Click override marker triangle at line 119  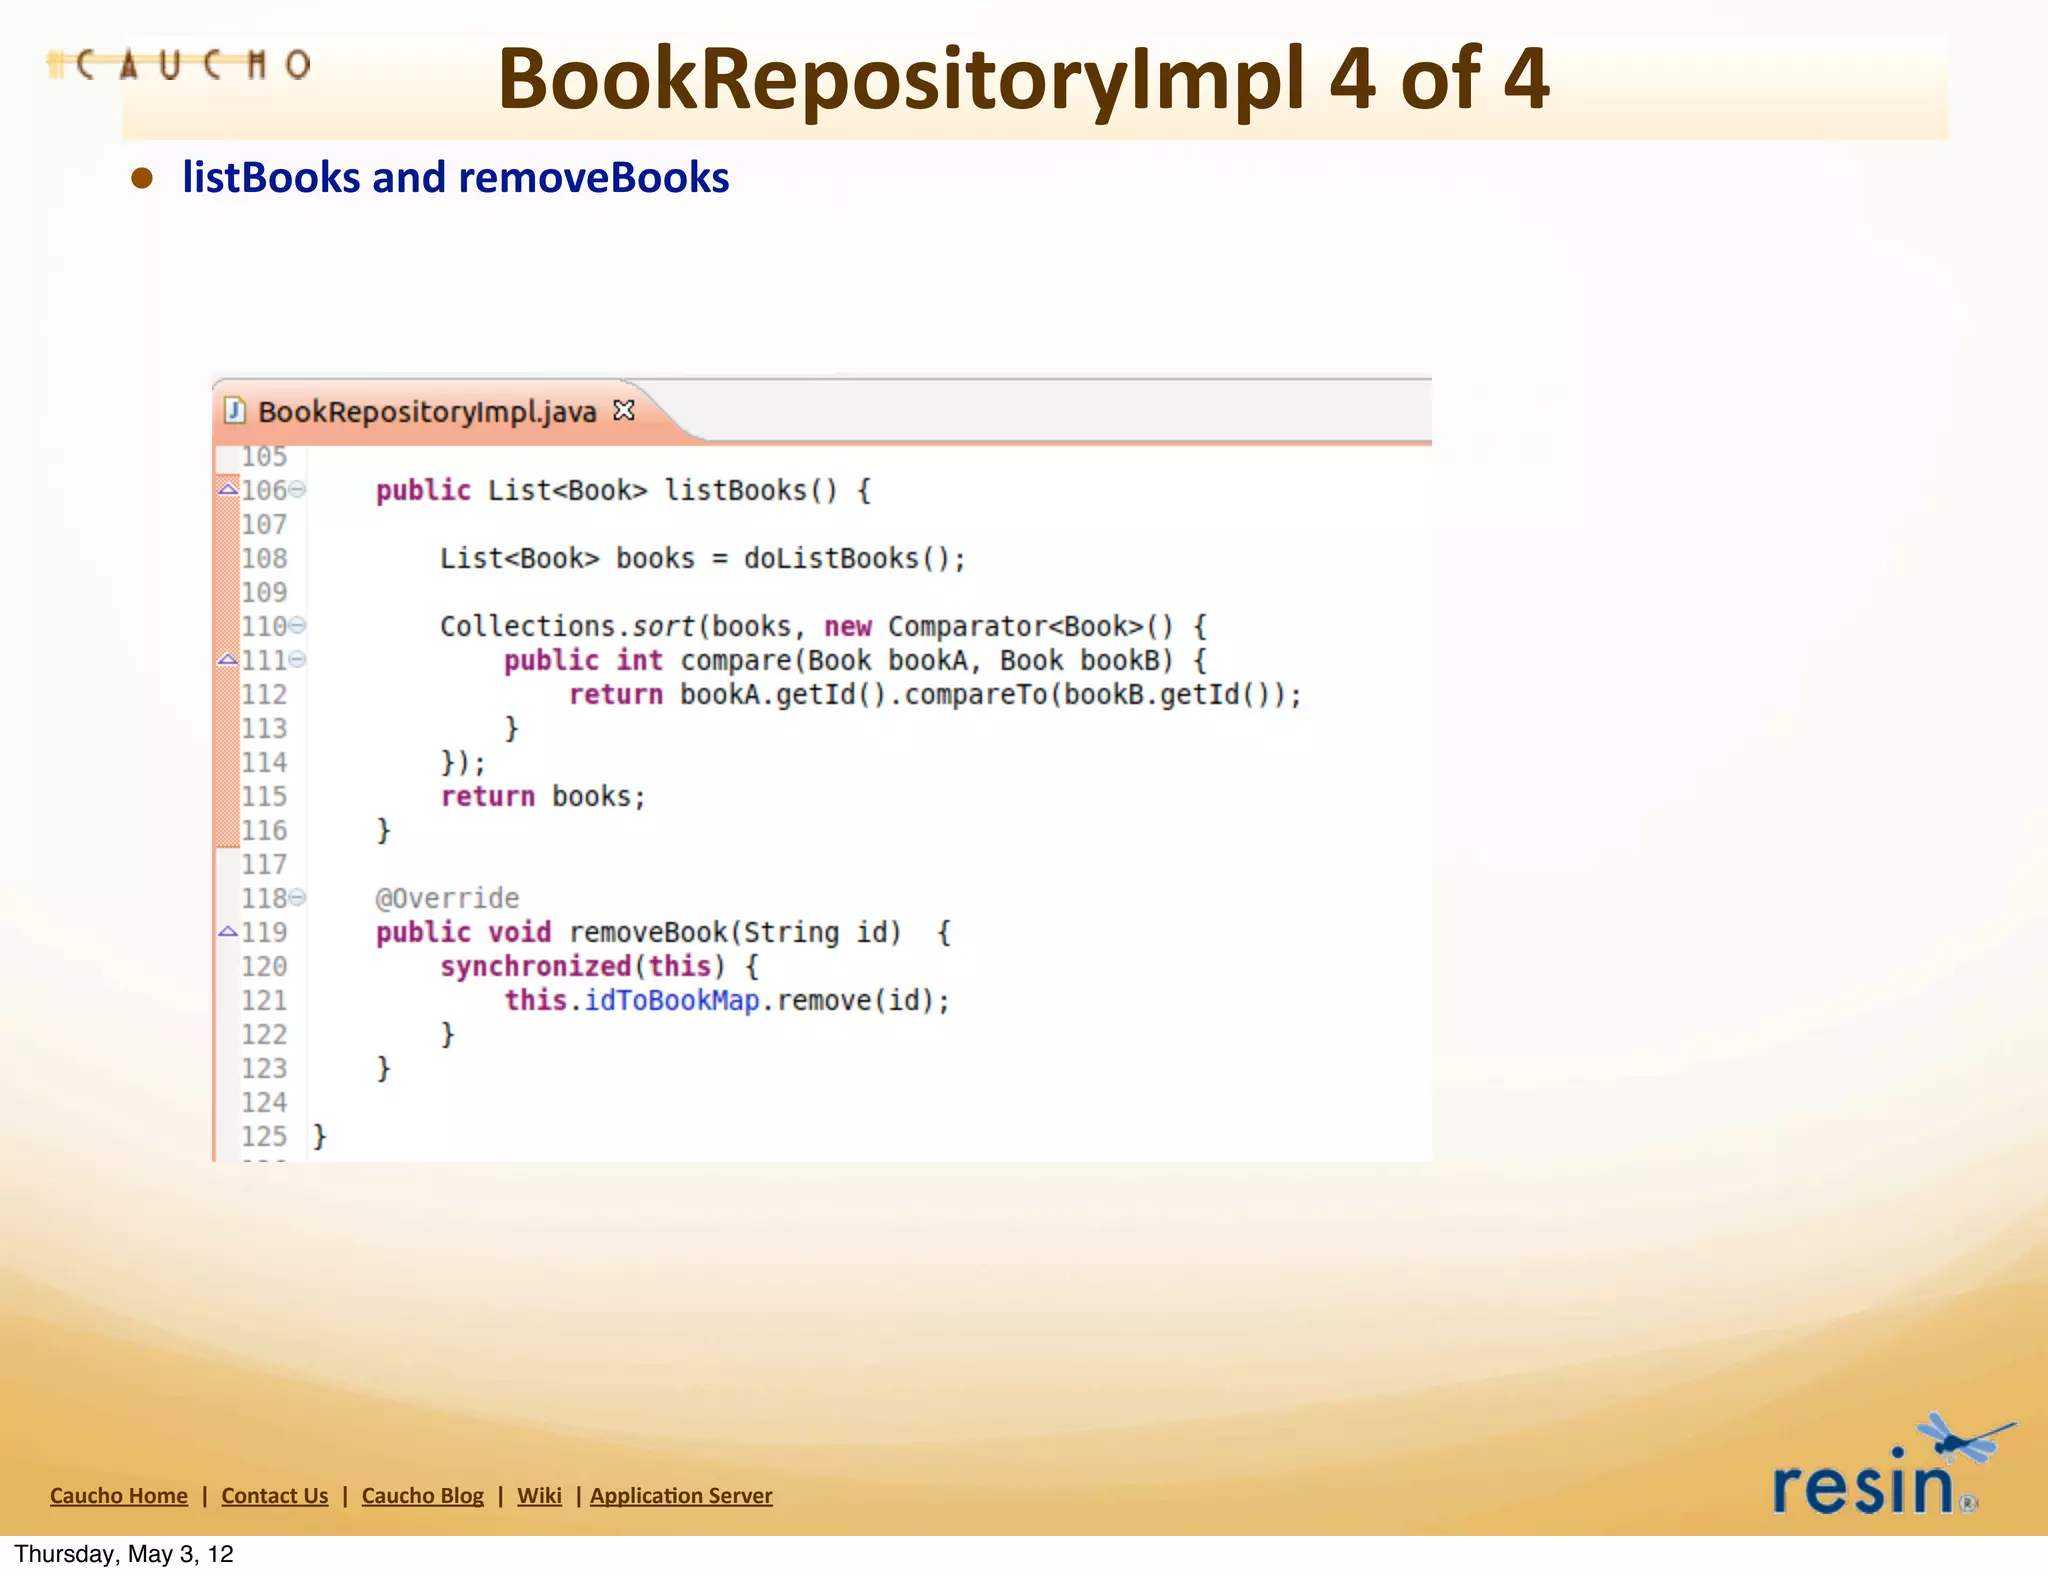click(x=228, y=932)
